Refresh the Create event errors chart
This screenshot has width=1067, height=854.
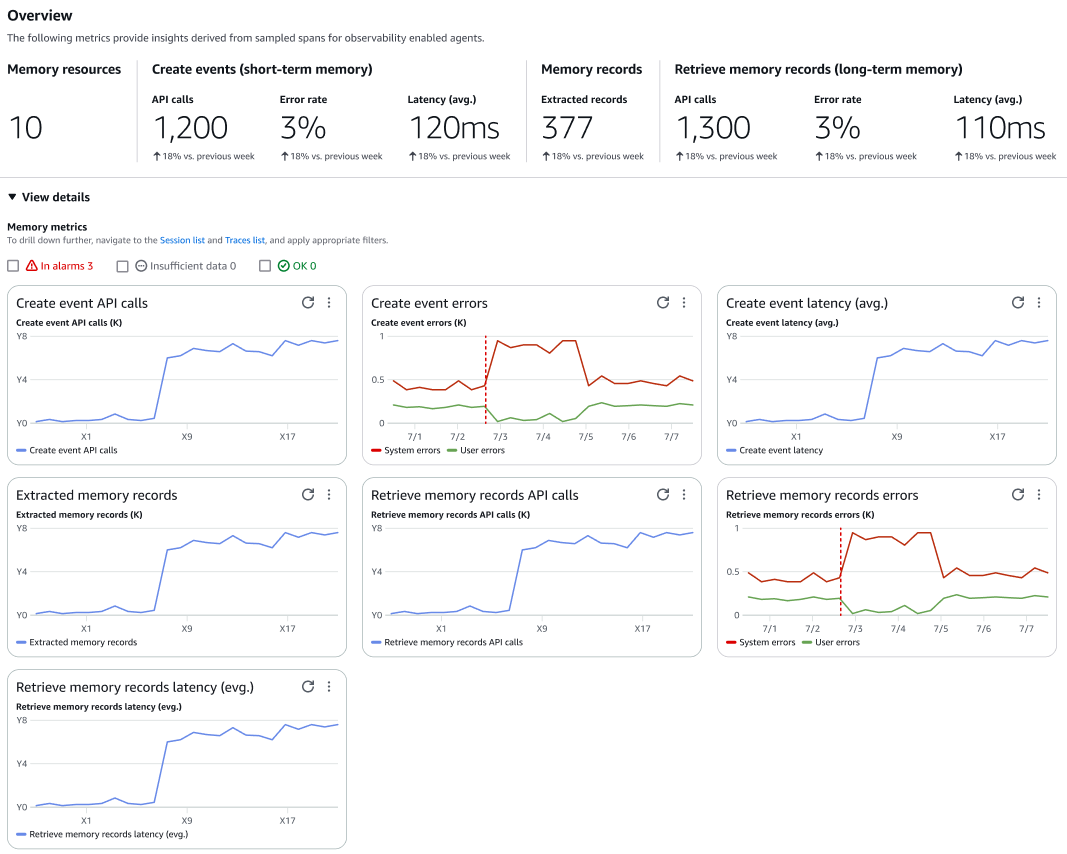pos(663,303)
